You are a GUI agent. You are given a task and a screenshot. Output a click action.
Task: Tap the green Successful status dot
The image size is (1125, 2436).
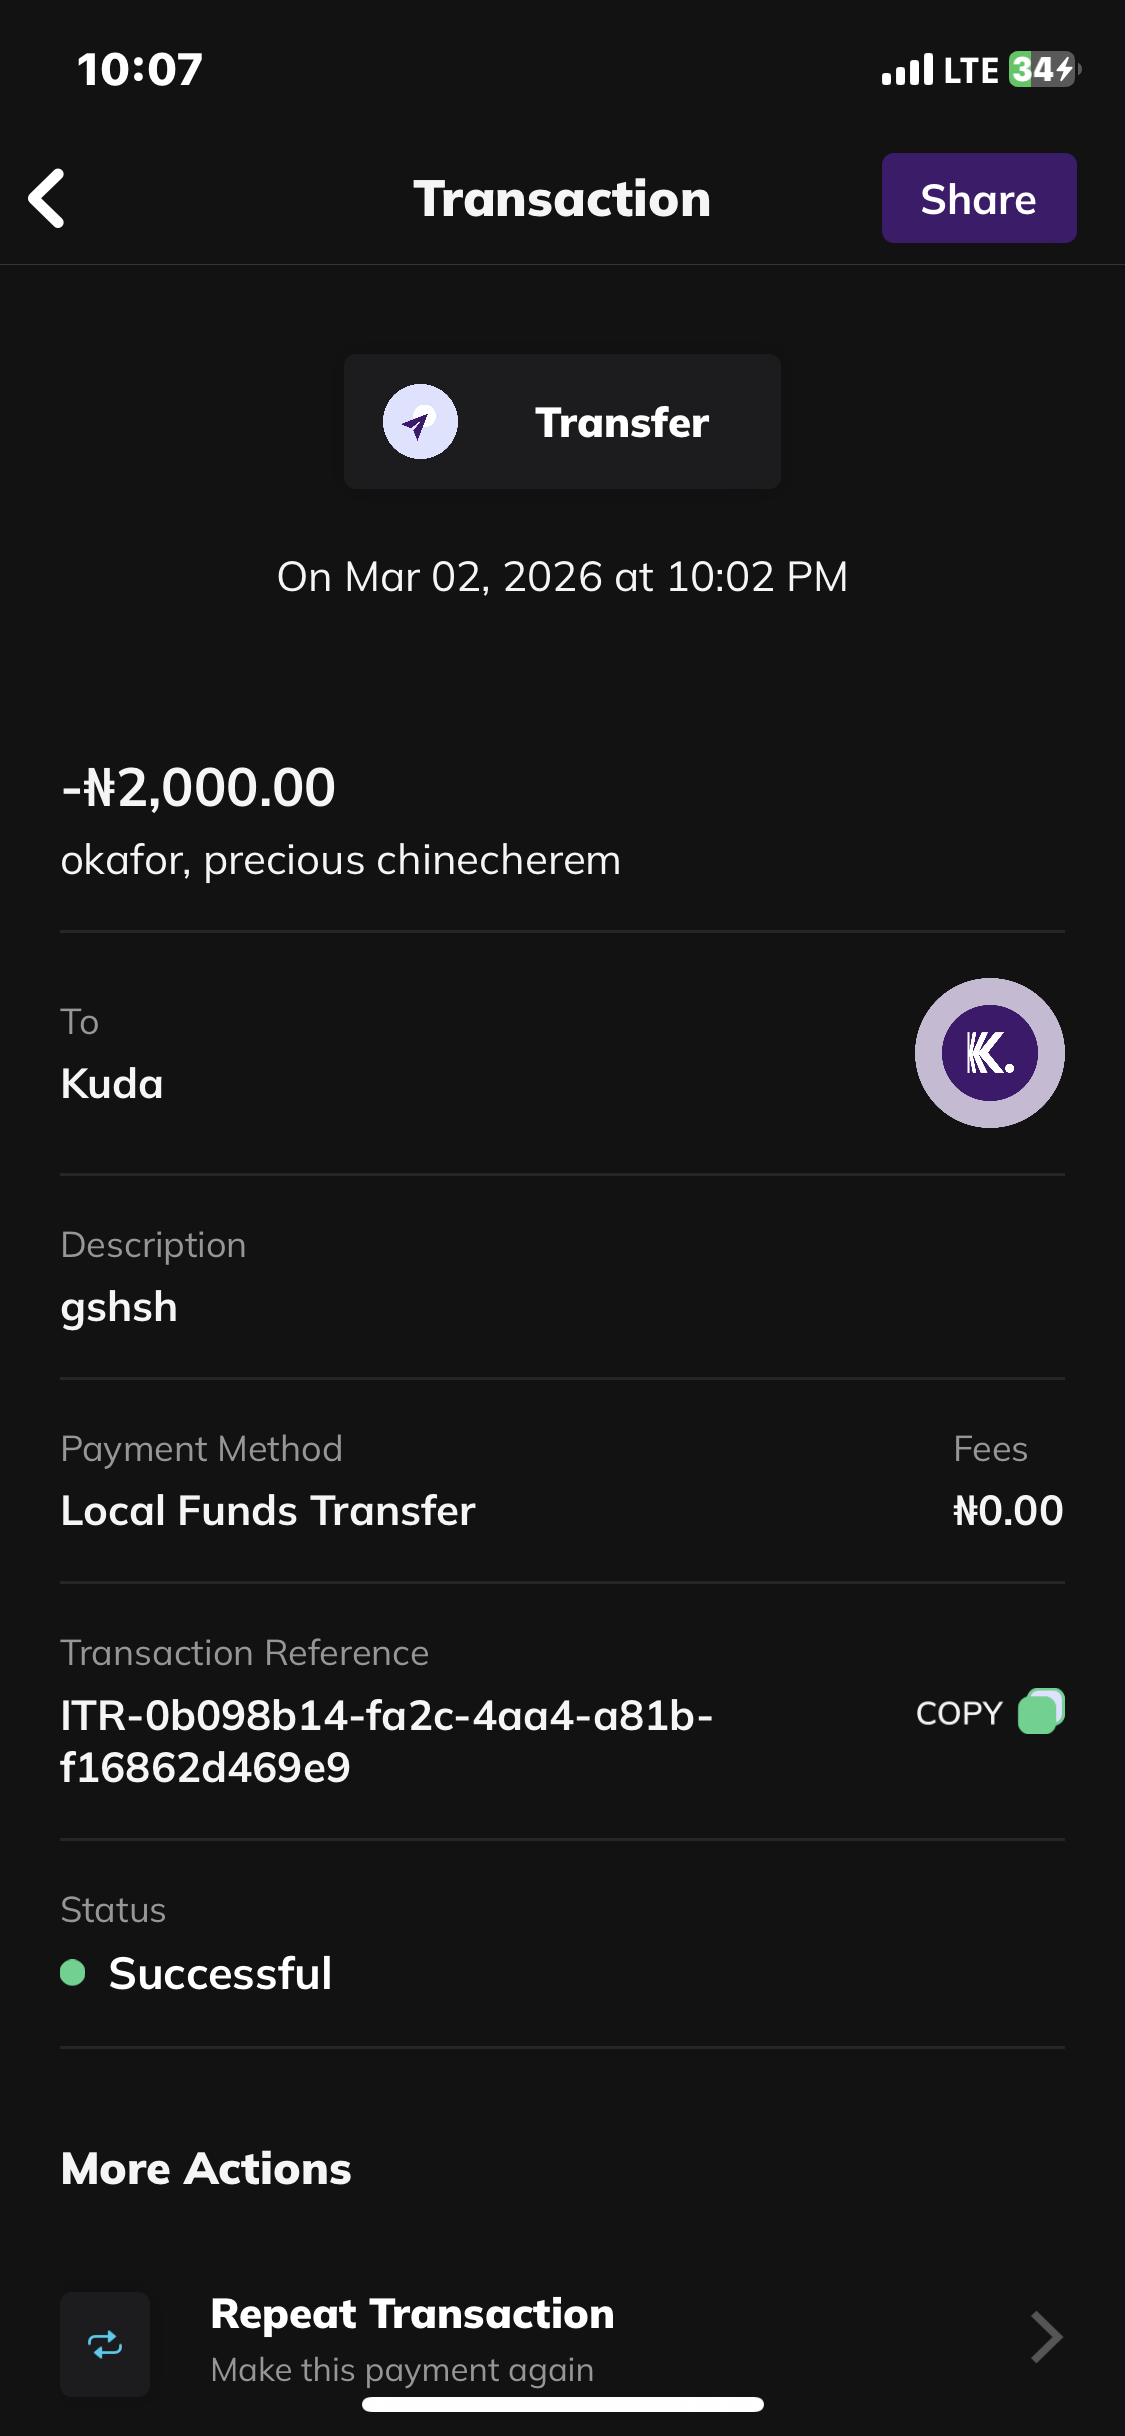pos(73,1972)
